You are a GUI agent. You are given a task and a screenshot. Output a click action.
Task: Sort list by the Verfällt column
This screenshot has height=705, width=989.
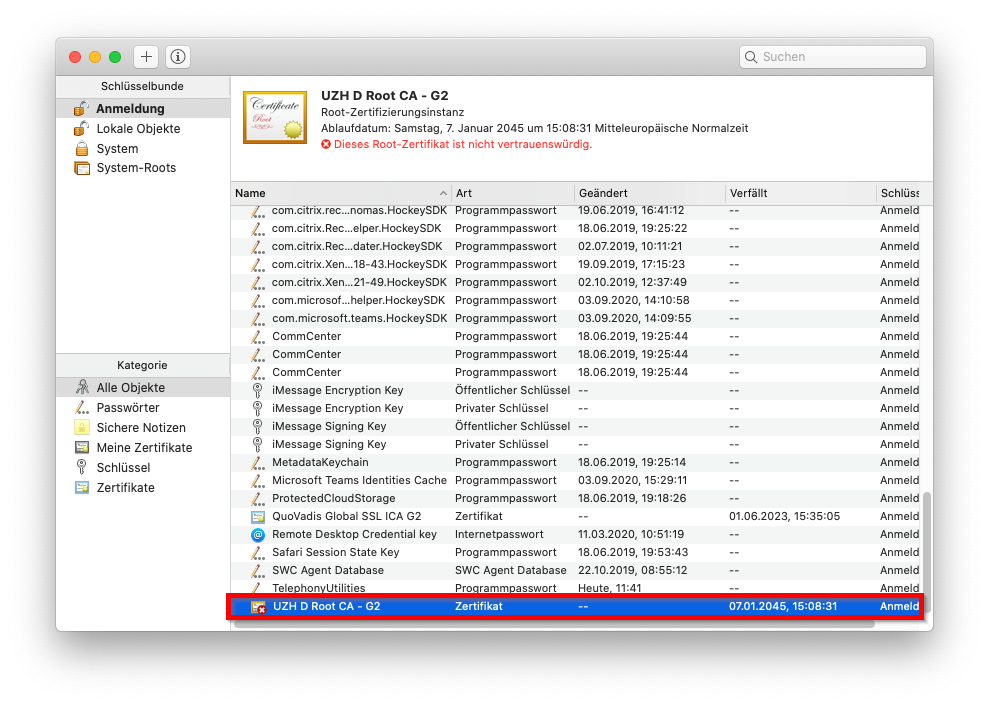[798, 193]
